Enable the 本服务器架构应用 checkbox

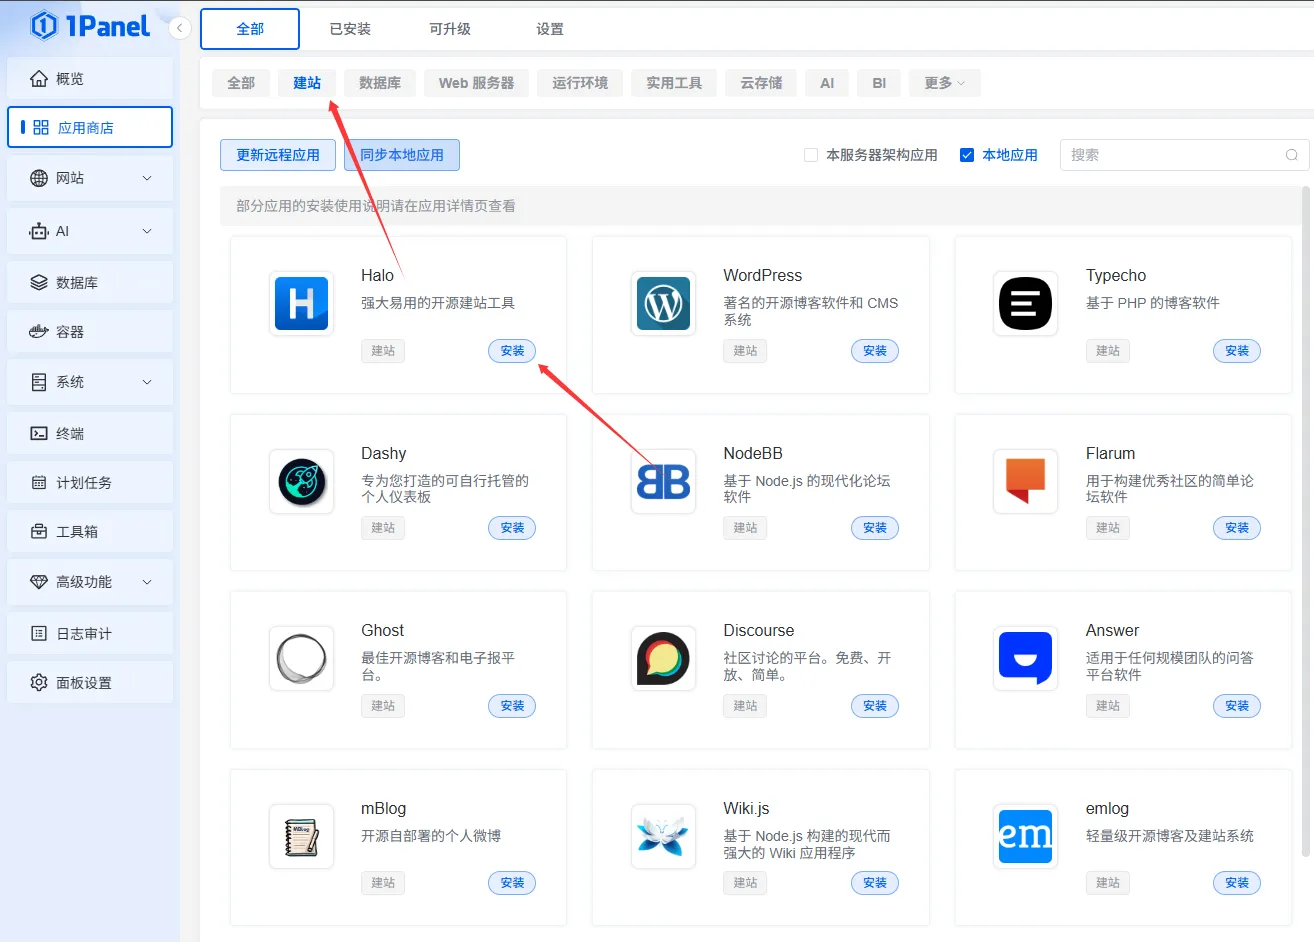(x=811, y=155)
